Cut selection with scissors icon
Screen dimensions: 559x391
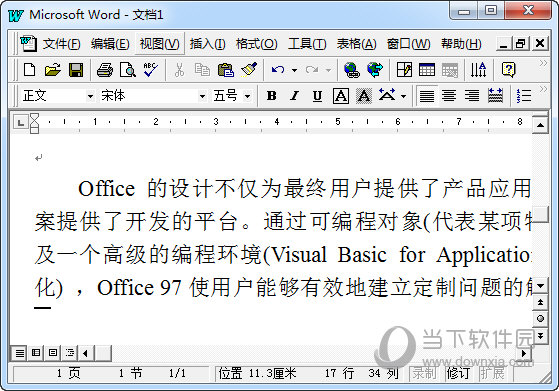click(x=179, y=70)
